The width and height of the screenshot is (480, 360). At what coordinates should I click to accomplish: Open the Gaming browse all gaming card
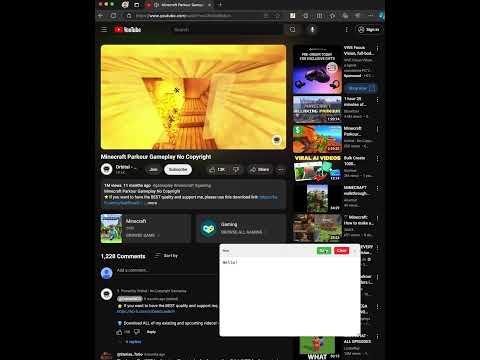pyautogui.click(x=241, y=228)
